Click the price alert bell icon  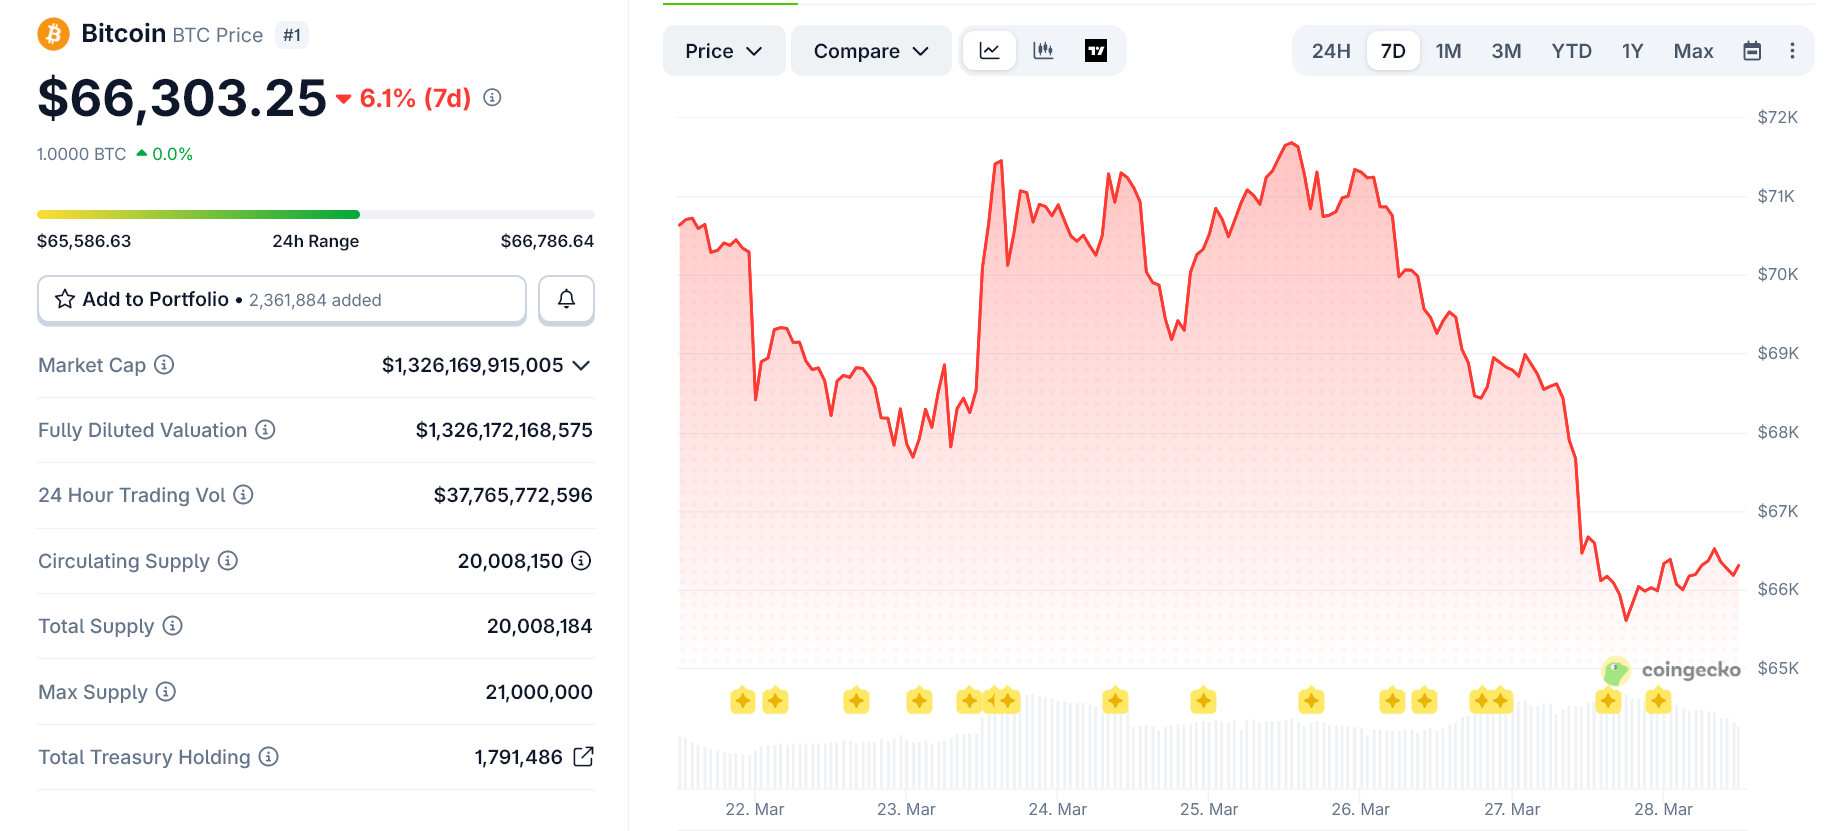click(566, 299)
